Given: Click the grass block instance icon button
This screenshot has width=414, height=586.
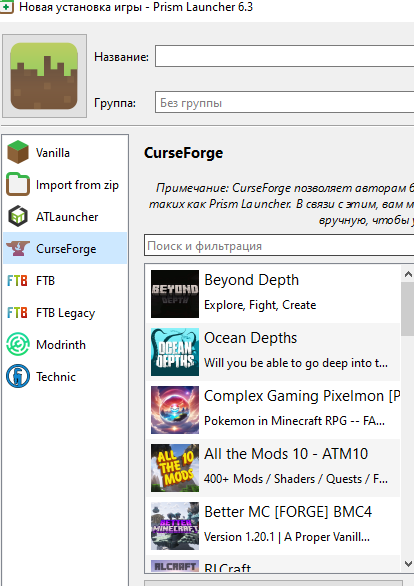Looking at the screenshot, I should point(44,76).
